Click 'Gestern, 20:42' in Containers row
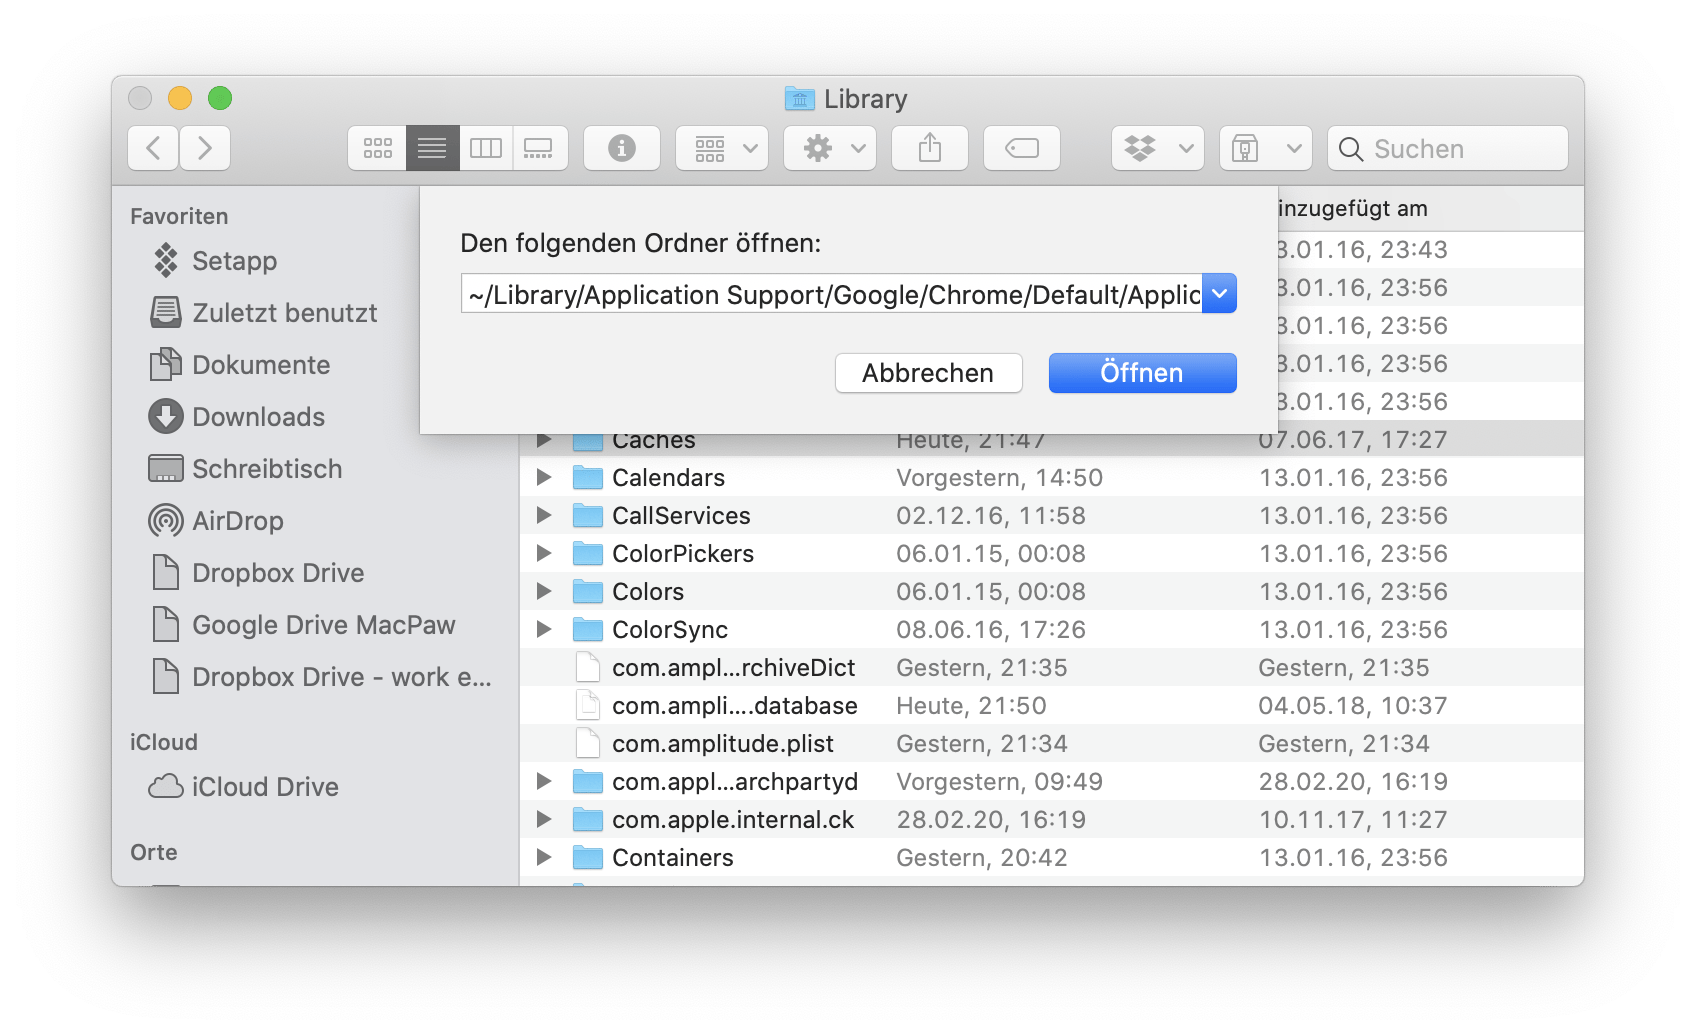Image resolution: width=1696 pixels, height=1034 pixels. (981, 858)
